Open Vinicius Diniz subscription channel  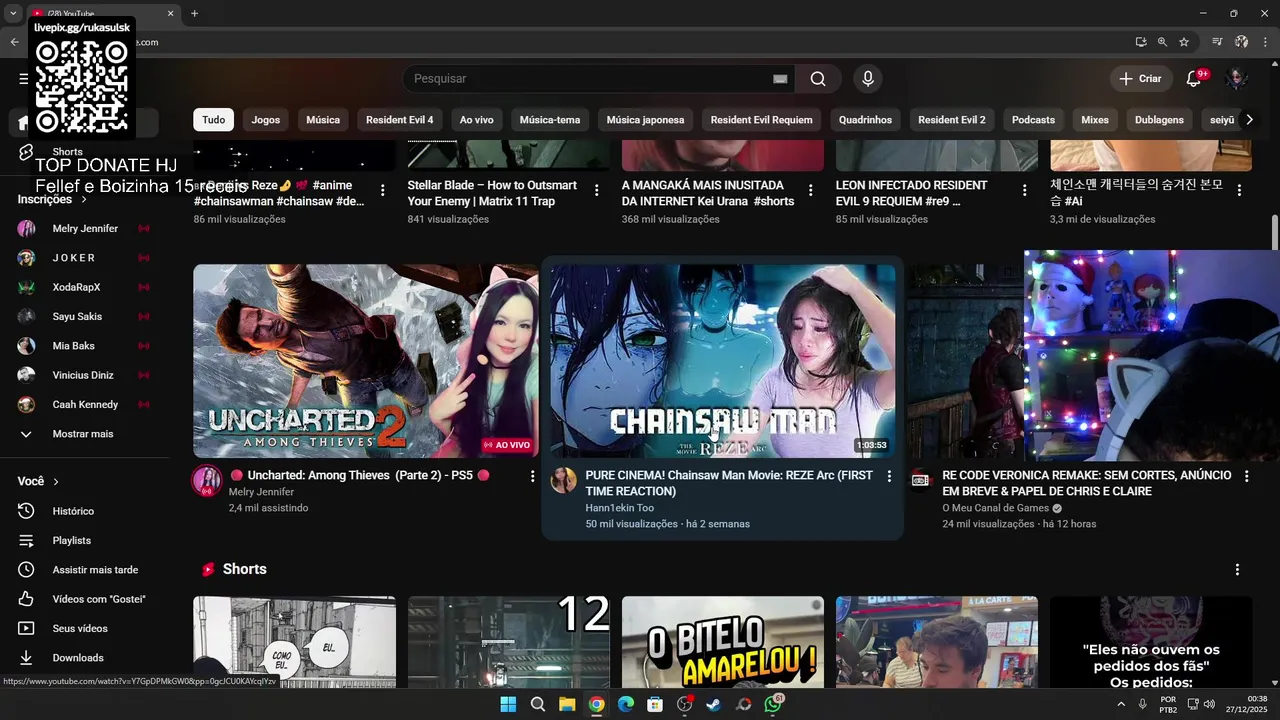click(84, 375)
